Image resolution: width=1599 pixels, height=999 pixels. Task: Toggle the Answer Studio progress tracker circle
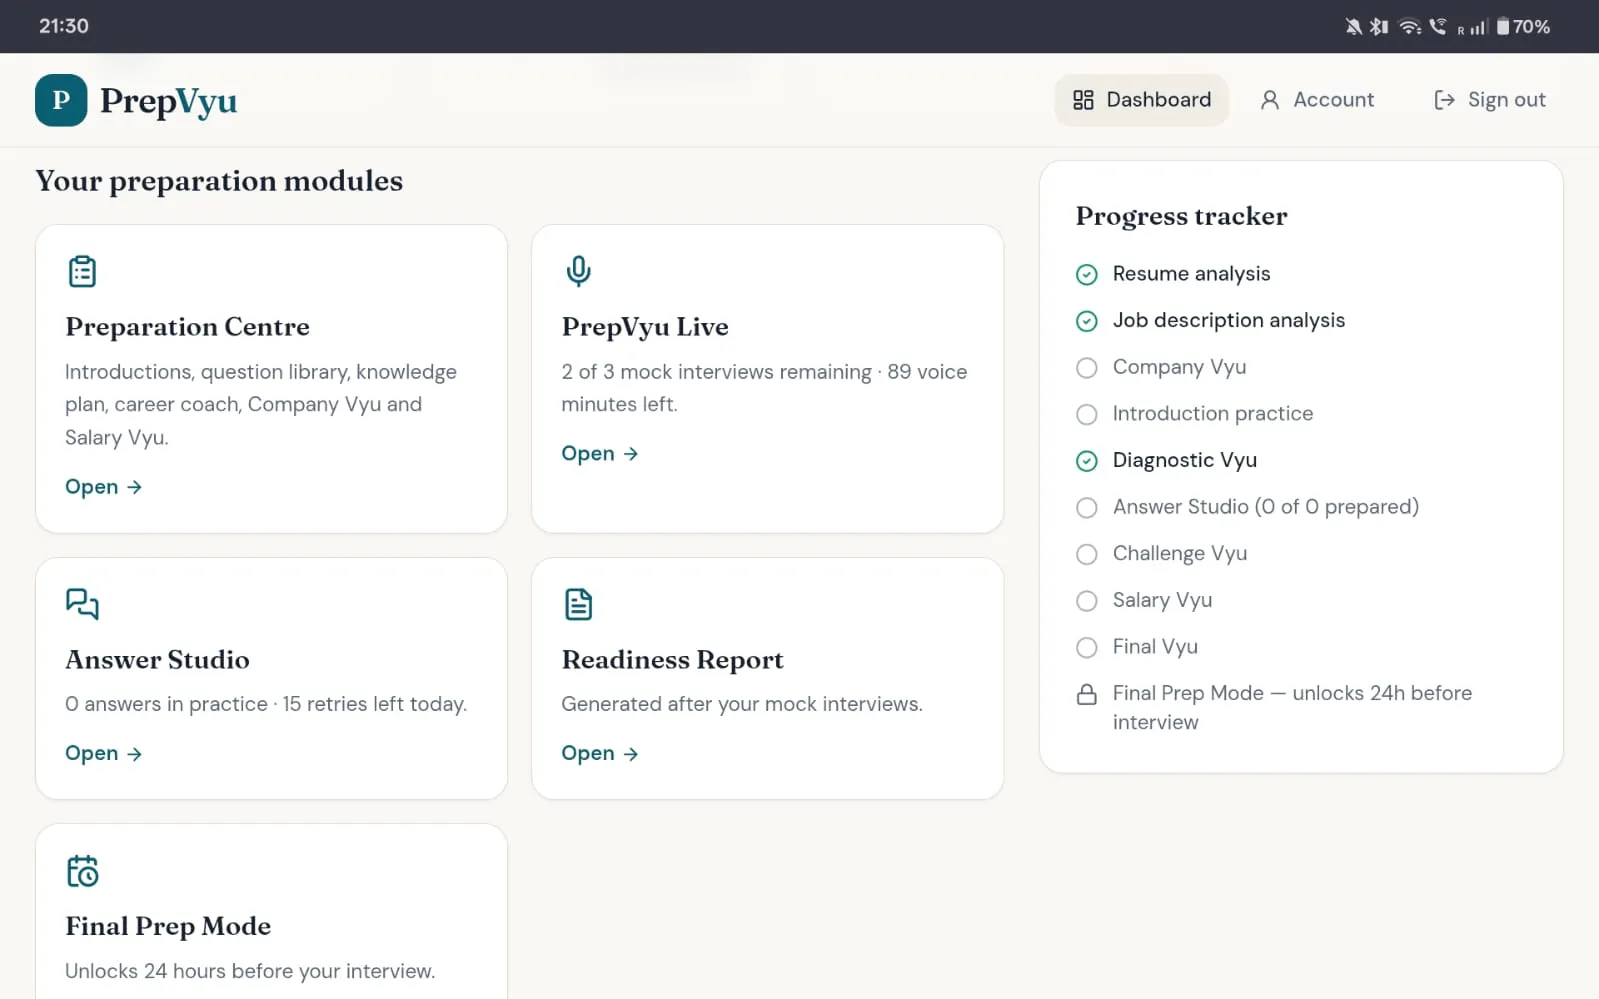1086,508
